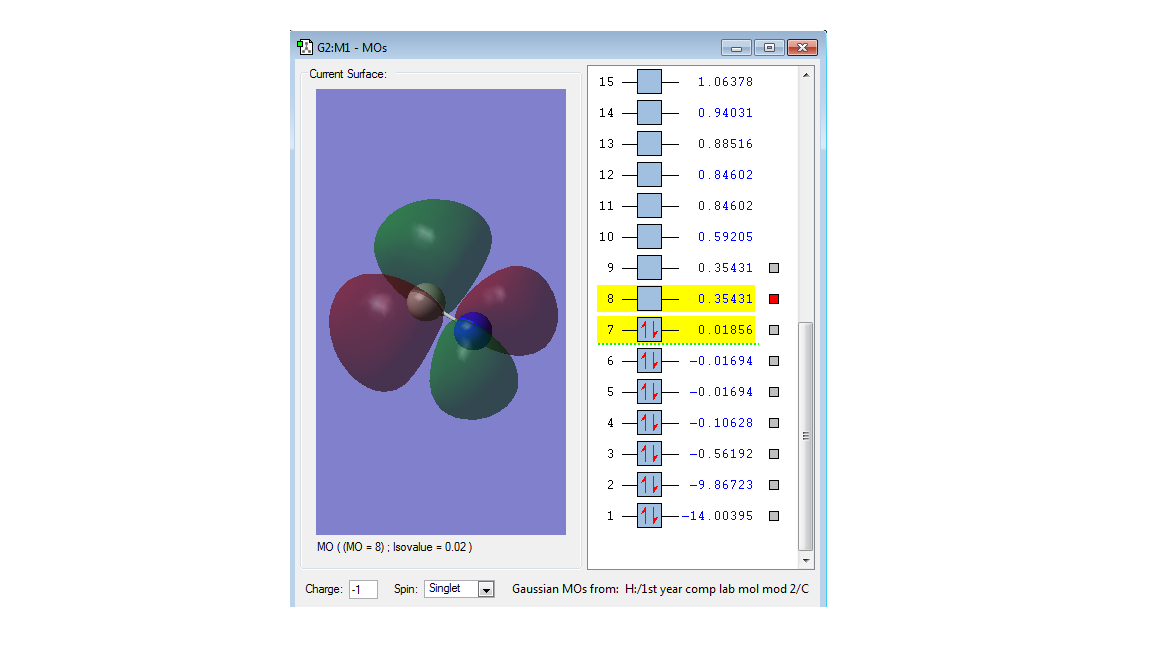The width and height of the screenshot is (1152, 648).
Task: Select the occupied orbital box for MO 2
Action: [x=649, y=485]
